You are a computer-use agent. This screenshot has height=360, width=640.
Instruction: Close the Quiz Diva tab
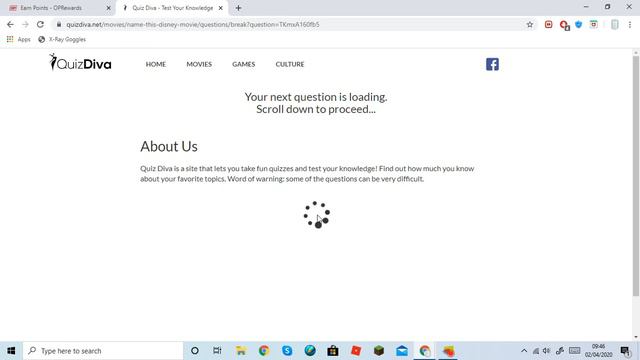point(220,8)
